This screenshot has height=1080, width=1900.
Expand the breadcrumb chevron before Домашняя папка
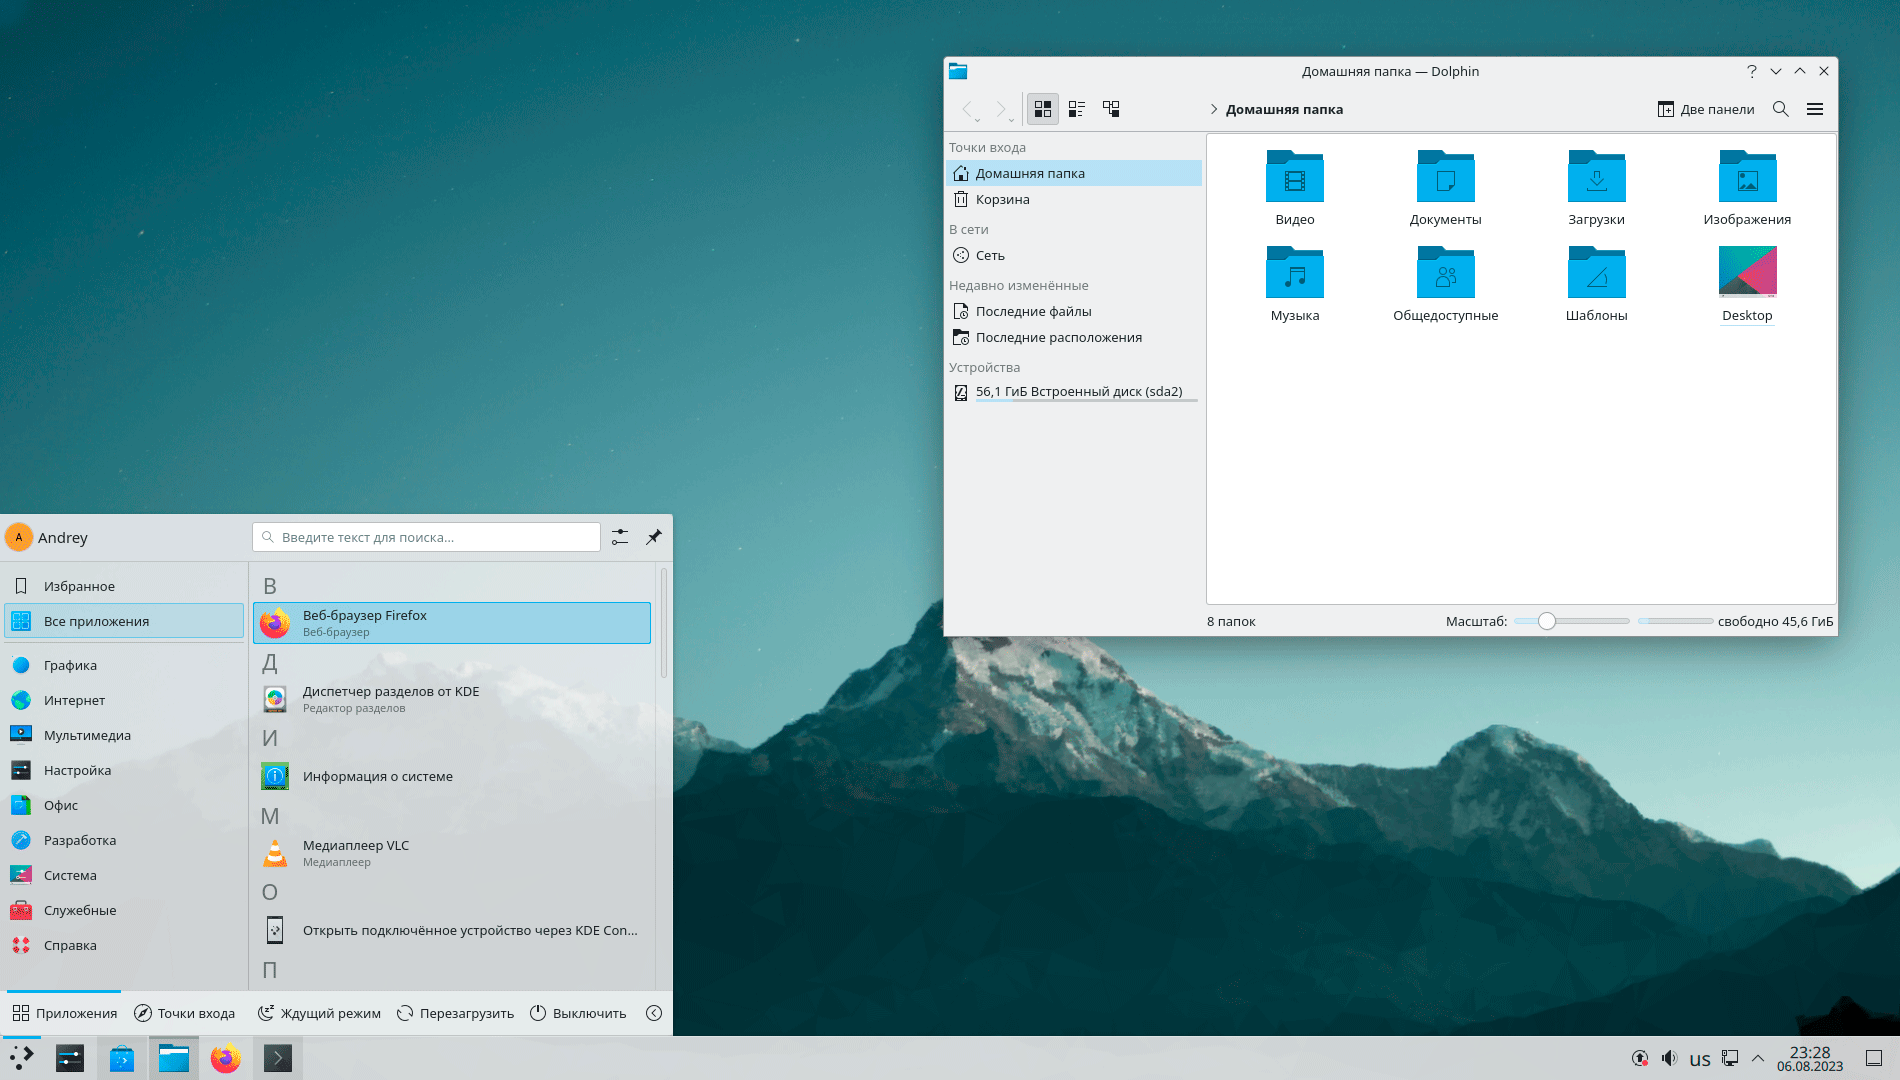click(x=1214, y=109)
